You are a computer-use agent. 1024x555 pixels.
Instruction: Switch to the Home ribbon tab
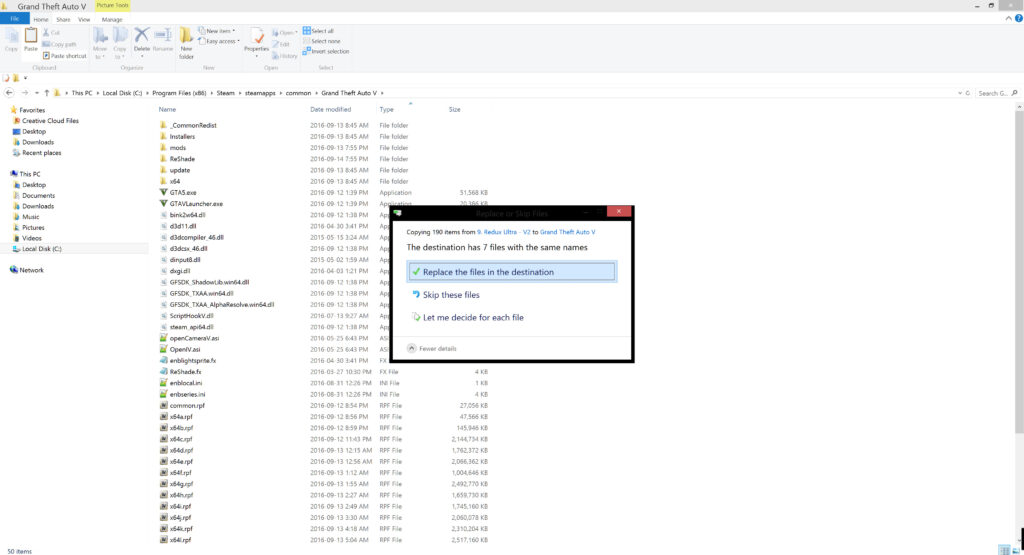tap(40, 20)
